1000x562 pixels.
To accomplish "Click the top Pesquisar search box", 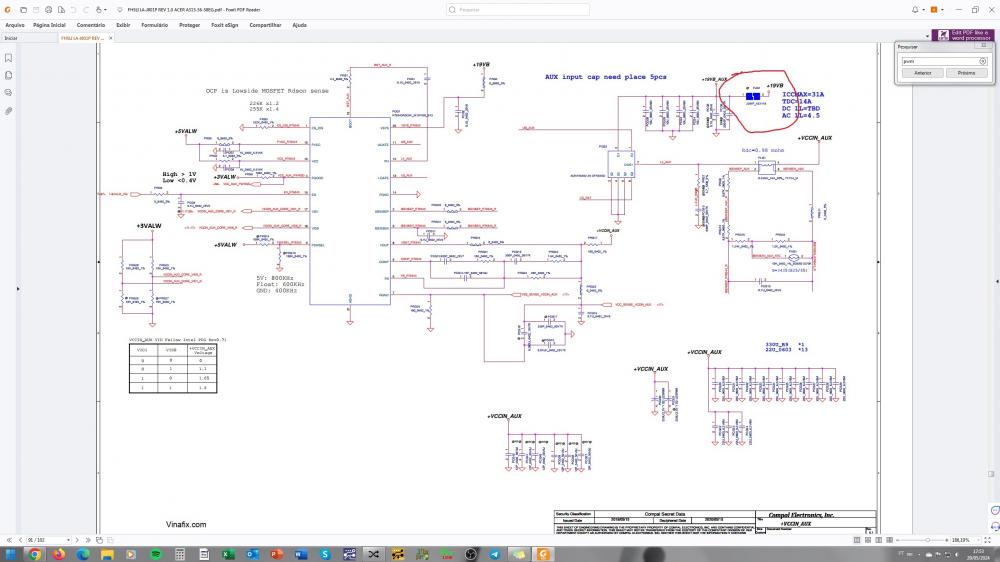I will [518, 10].
